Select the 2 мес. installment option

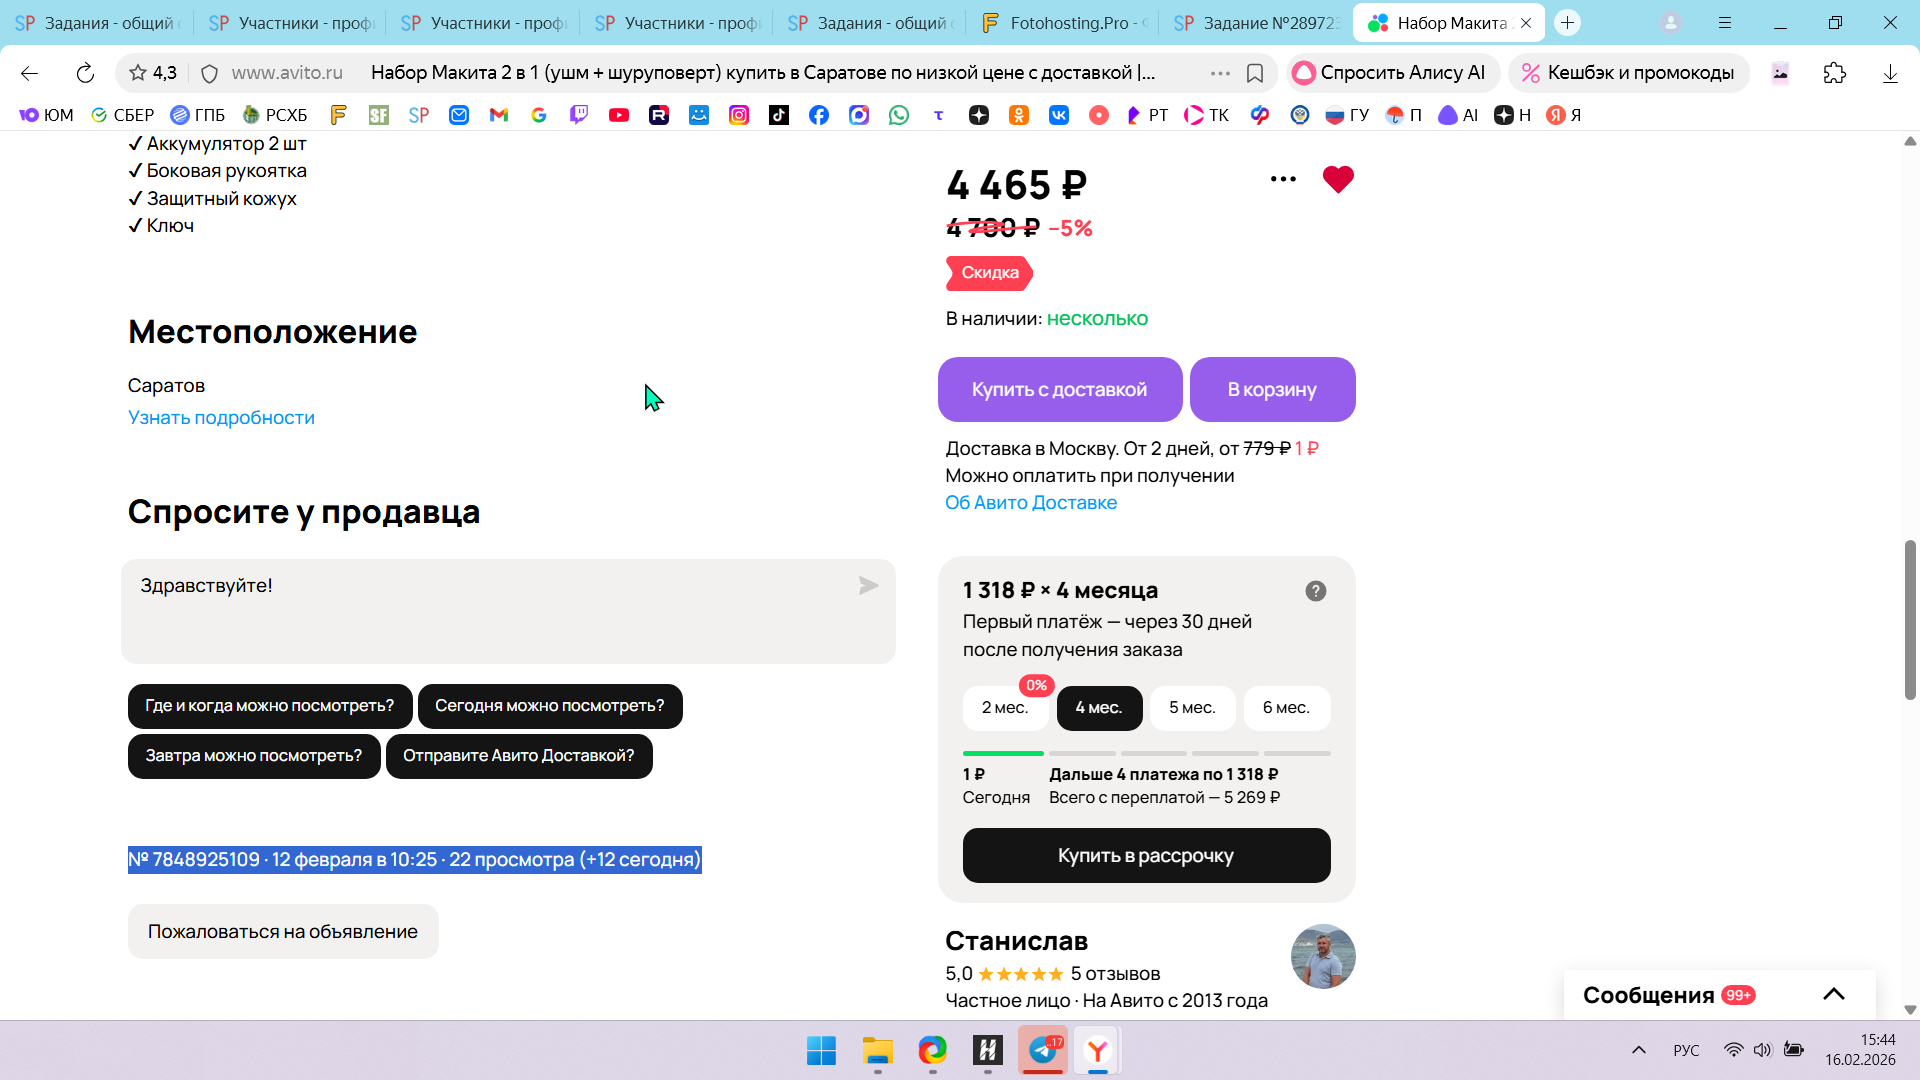coord(1004,708)
